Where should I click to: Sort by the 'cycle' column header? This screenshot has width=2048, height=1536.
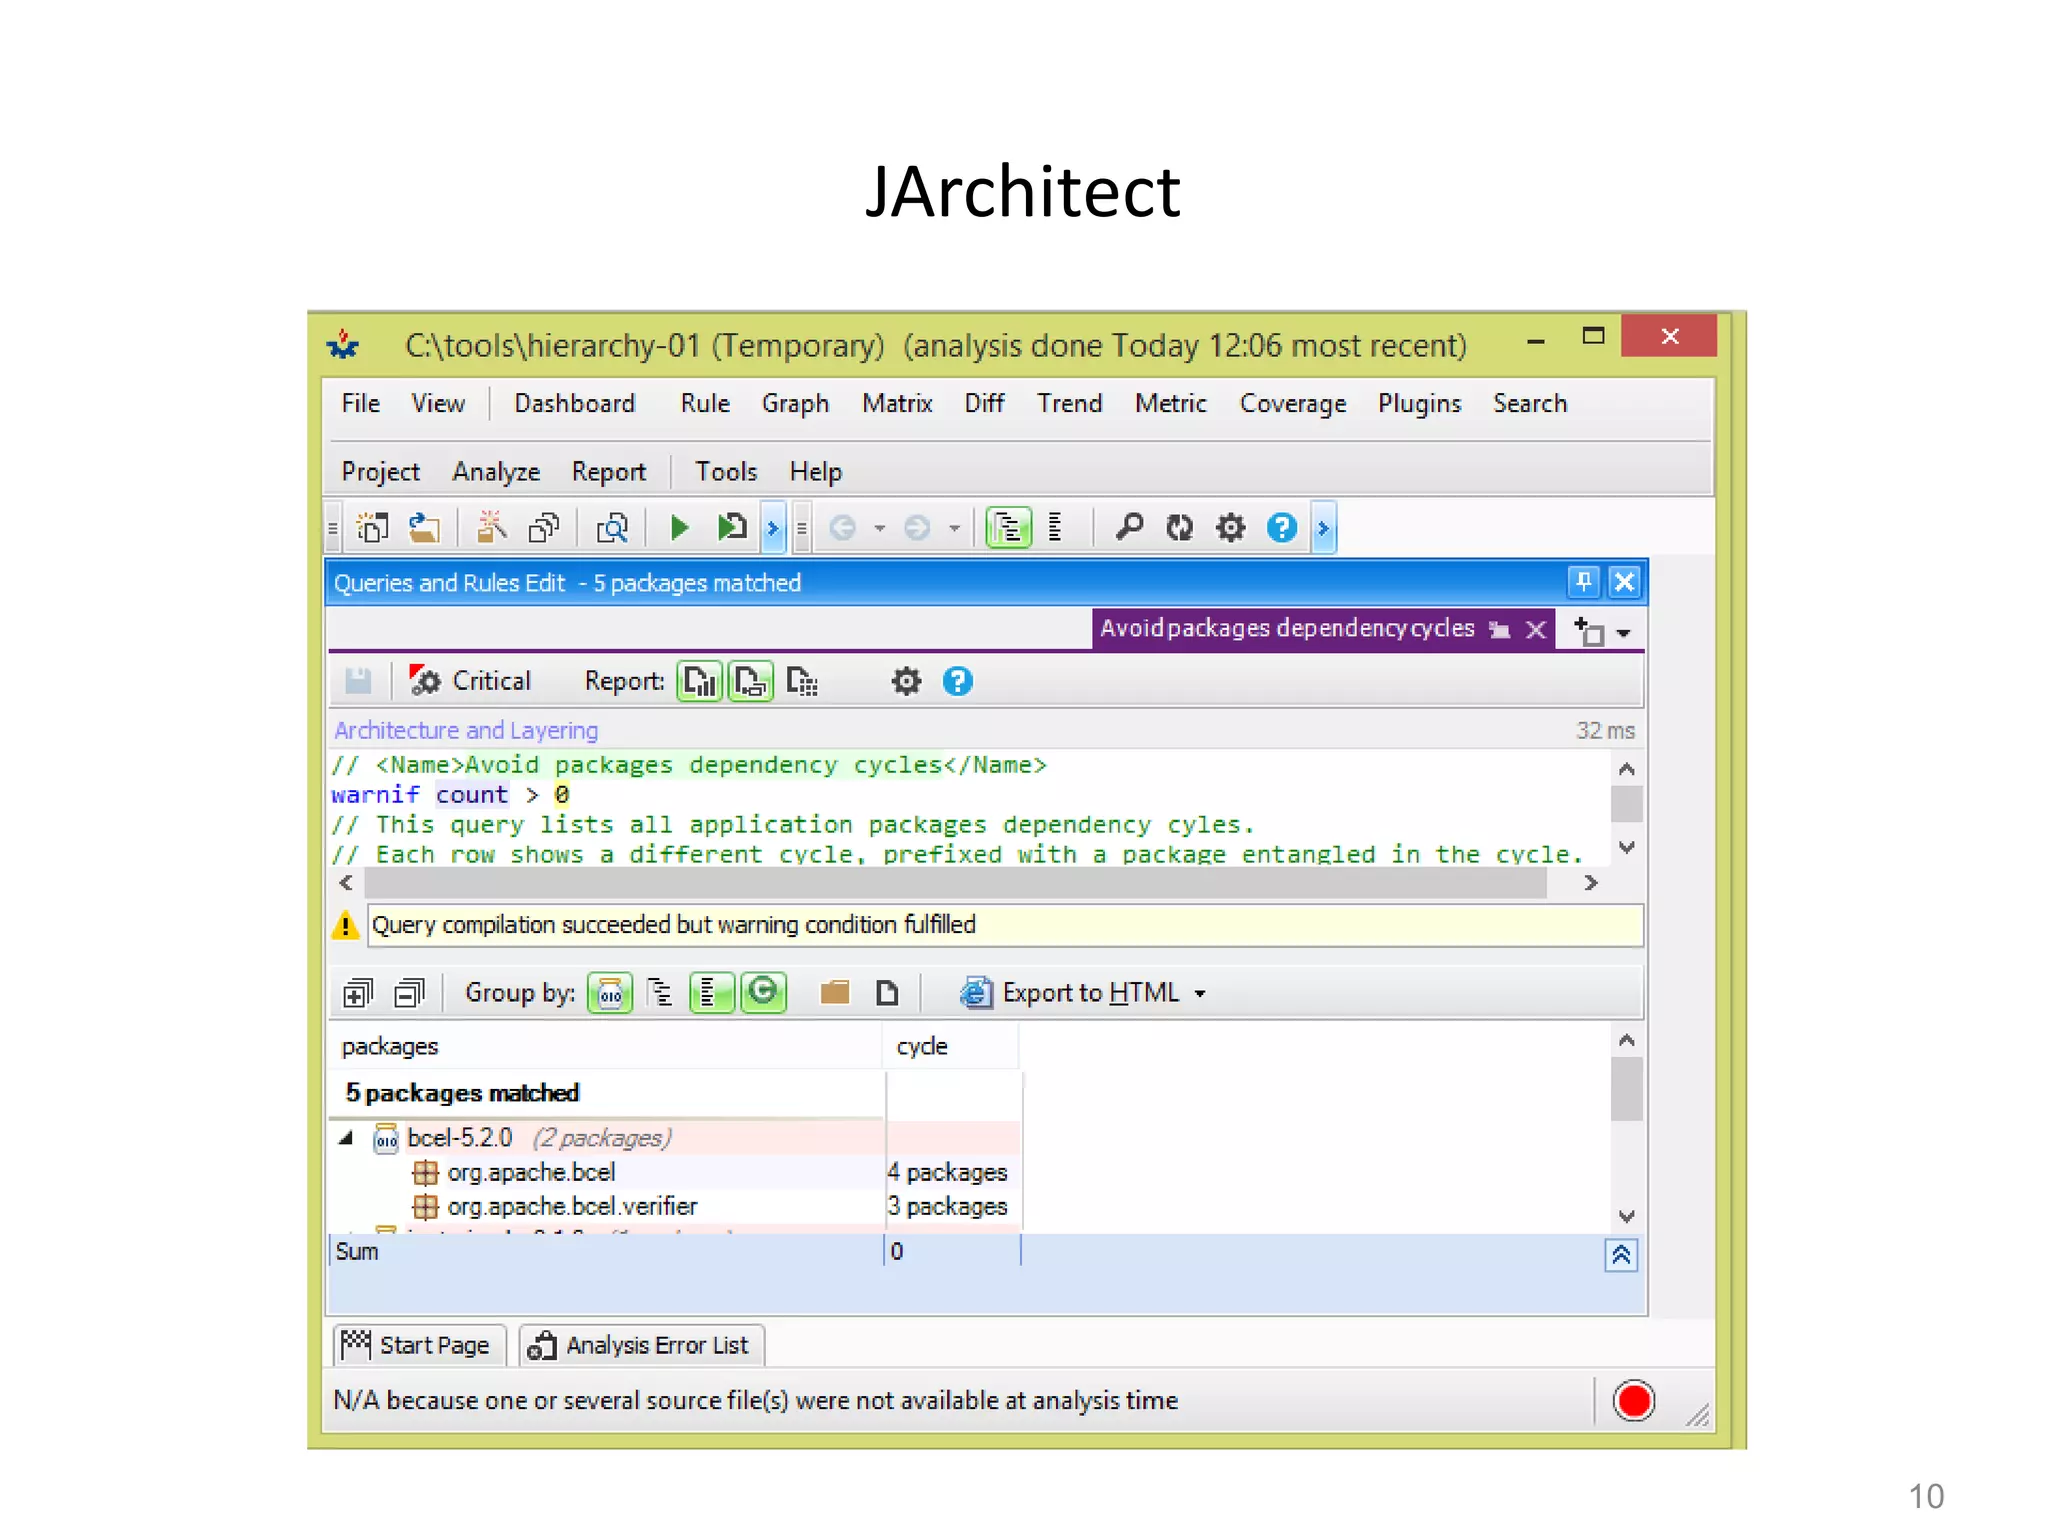pos(950,1047)
